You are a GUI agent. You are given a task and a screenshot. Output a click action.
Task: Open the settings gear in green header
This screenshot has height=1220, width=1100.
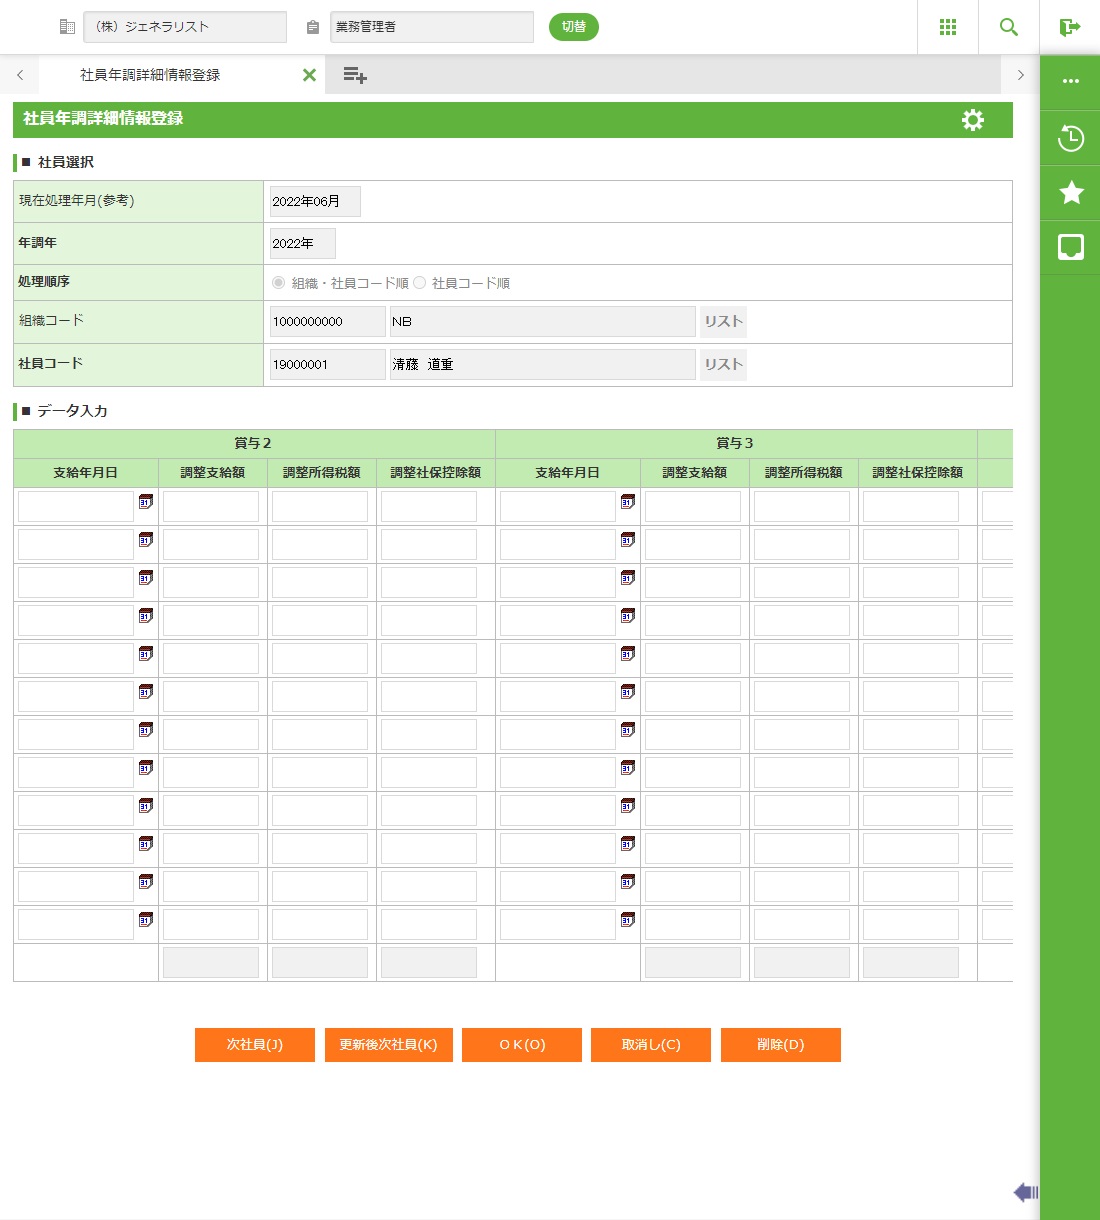pyautogui.click(x=972, y=120)
